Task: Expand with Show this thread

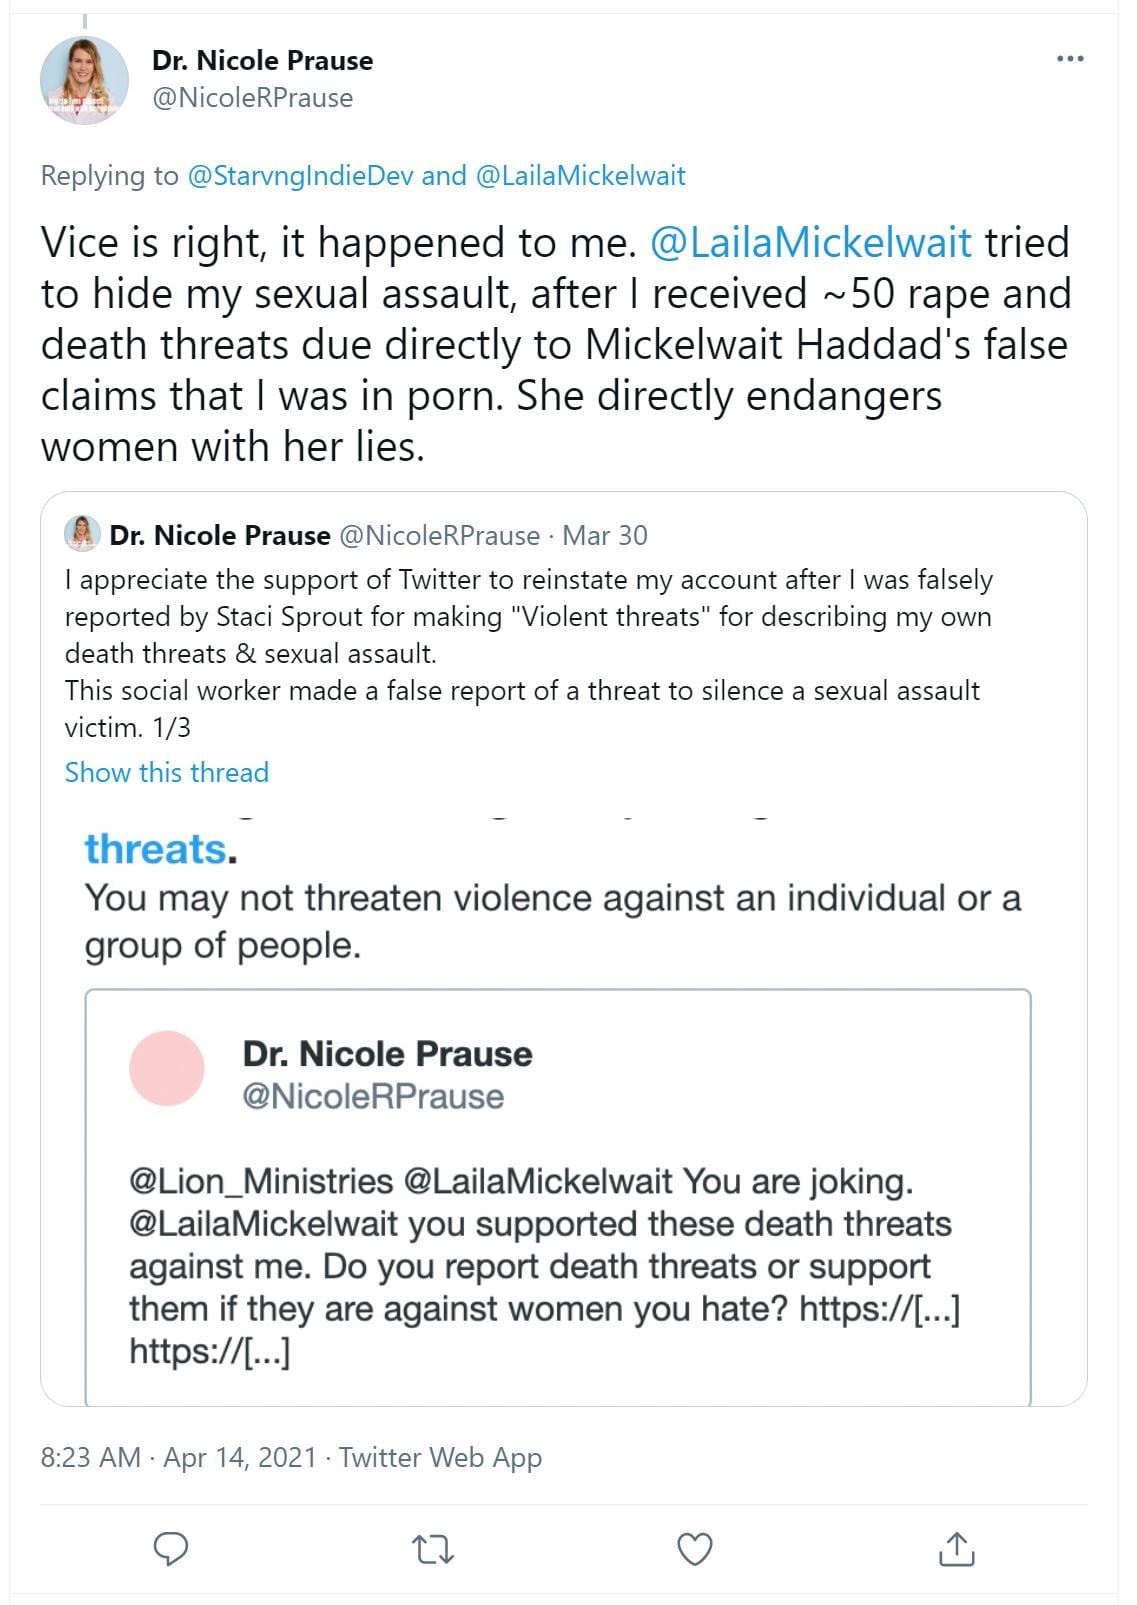Action: [166, 772]
